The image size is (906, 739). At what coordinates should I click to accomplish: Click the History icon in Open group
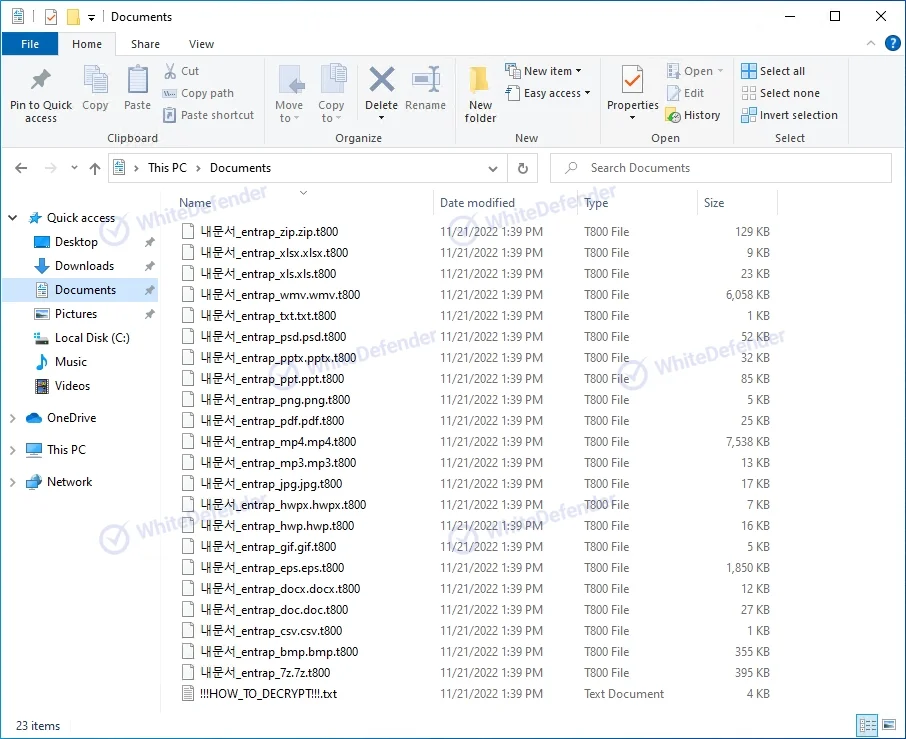pyautogui.click(x=692, y=115)
